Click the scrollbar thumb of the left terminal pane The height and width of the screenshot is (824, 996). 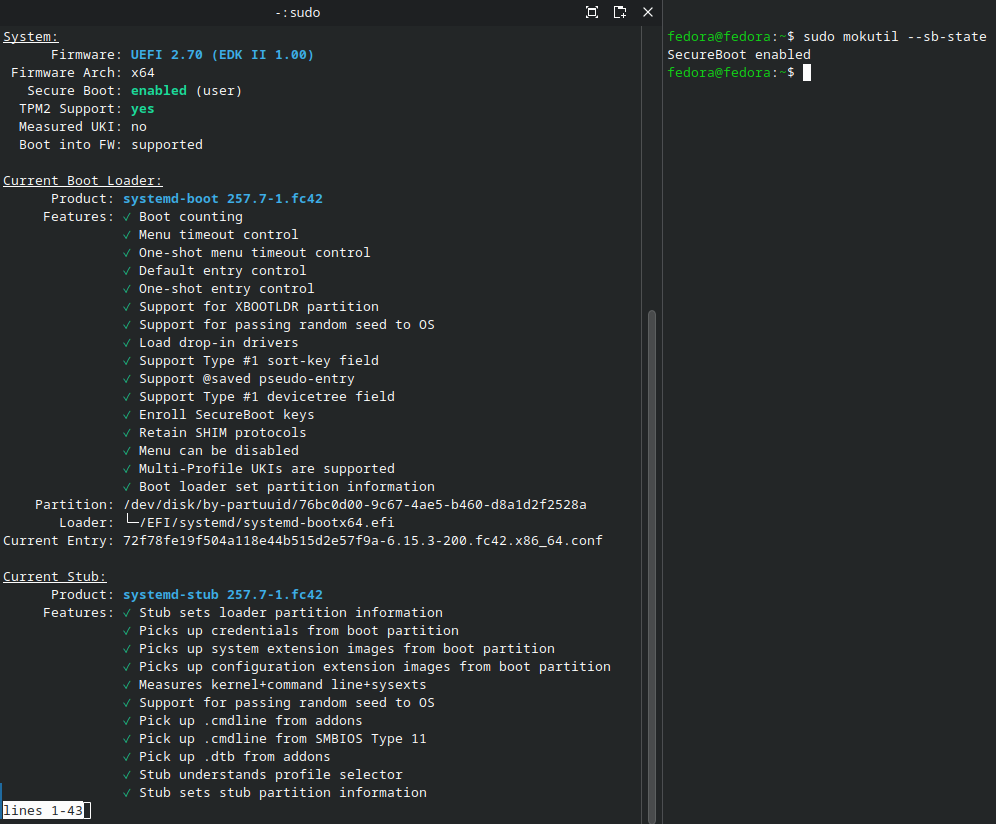pyautogui.click(x=651, y=565)
